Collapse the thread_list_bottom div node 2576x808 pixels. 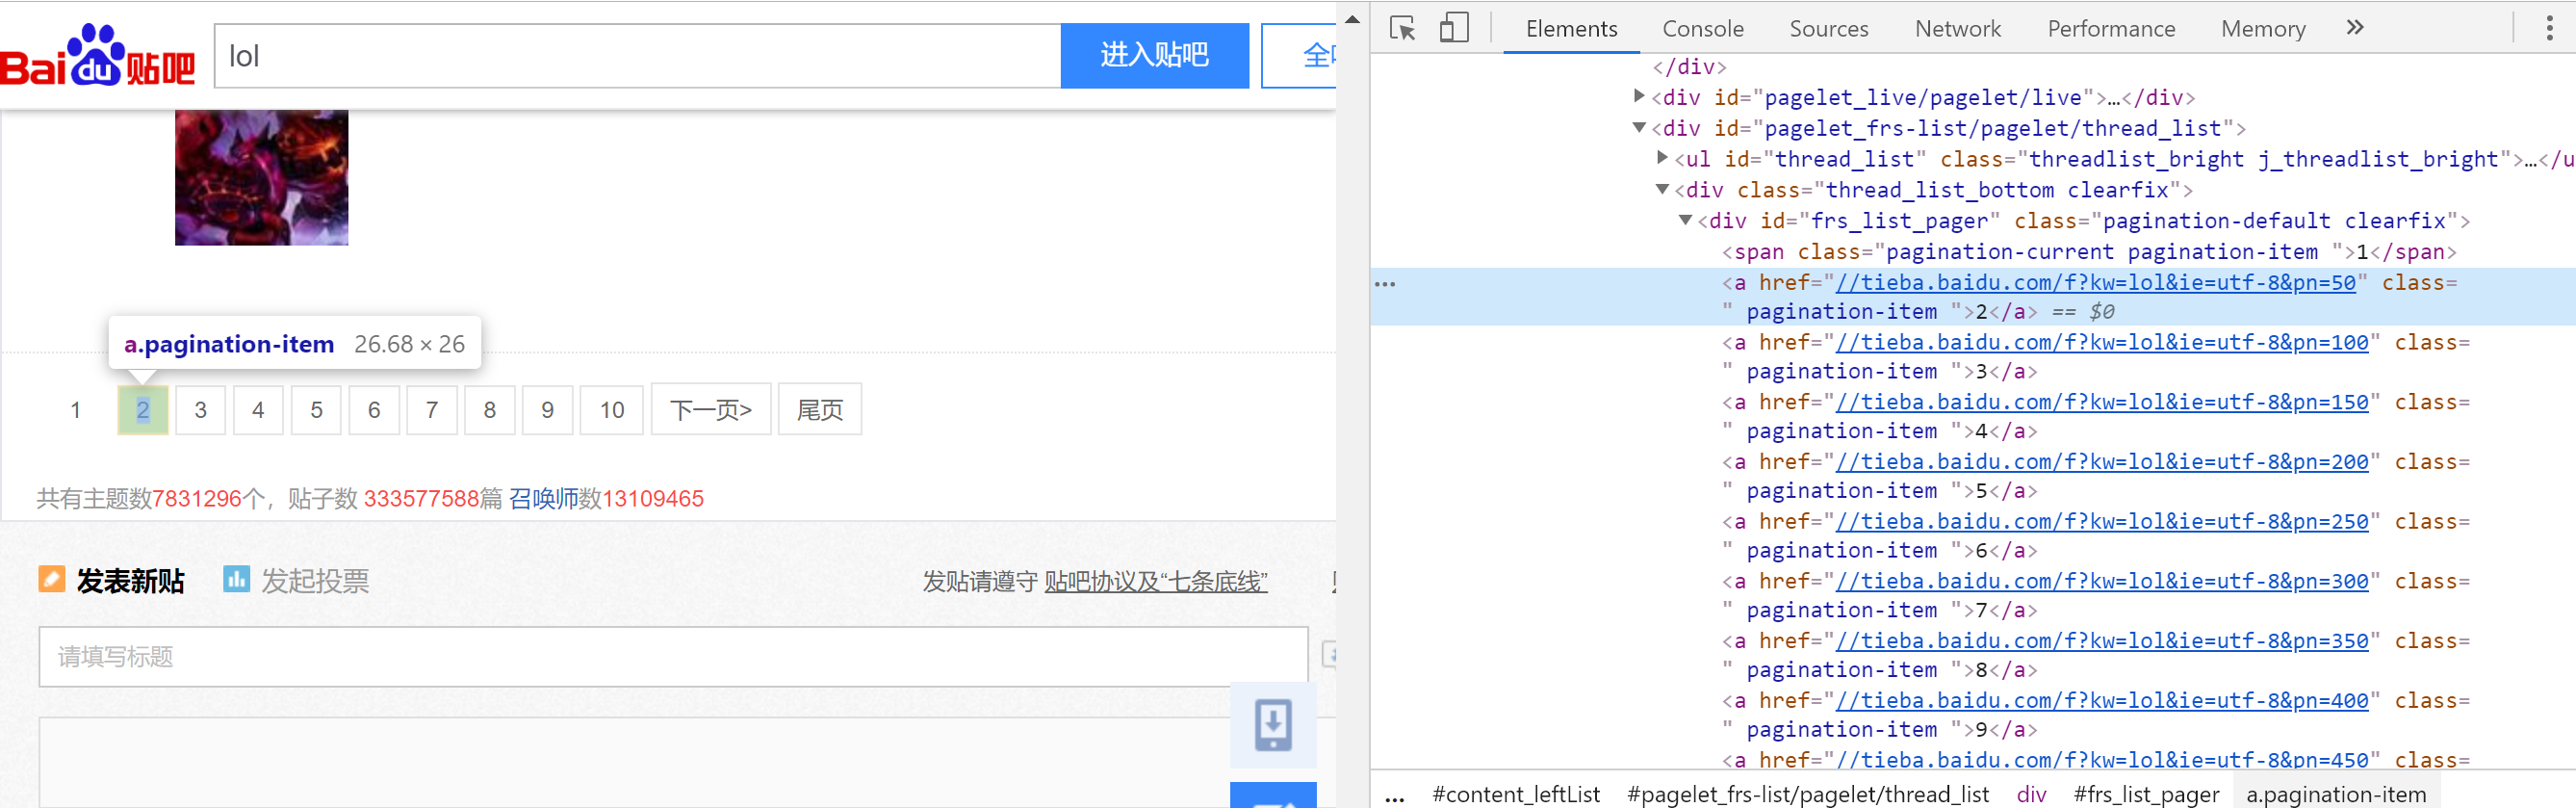1661,190
